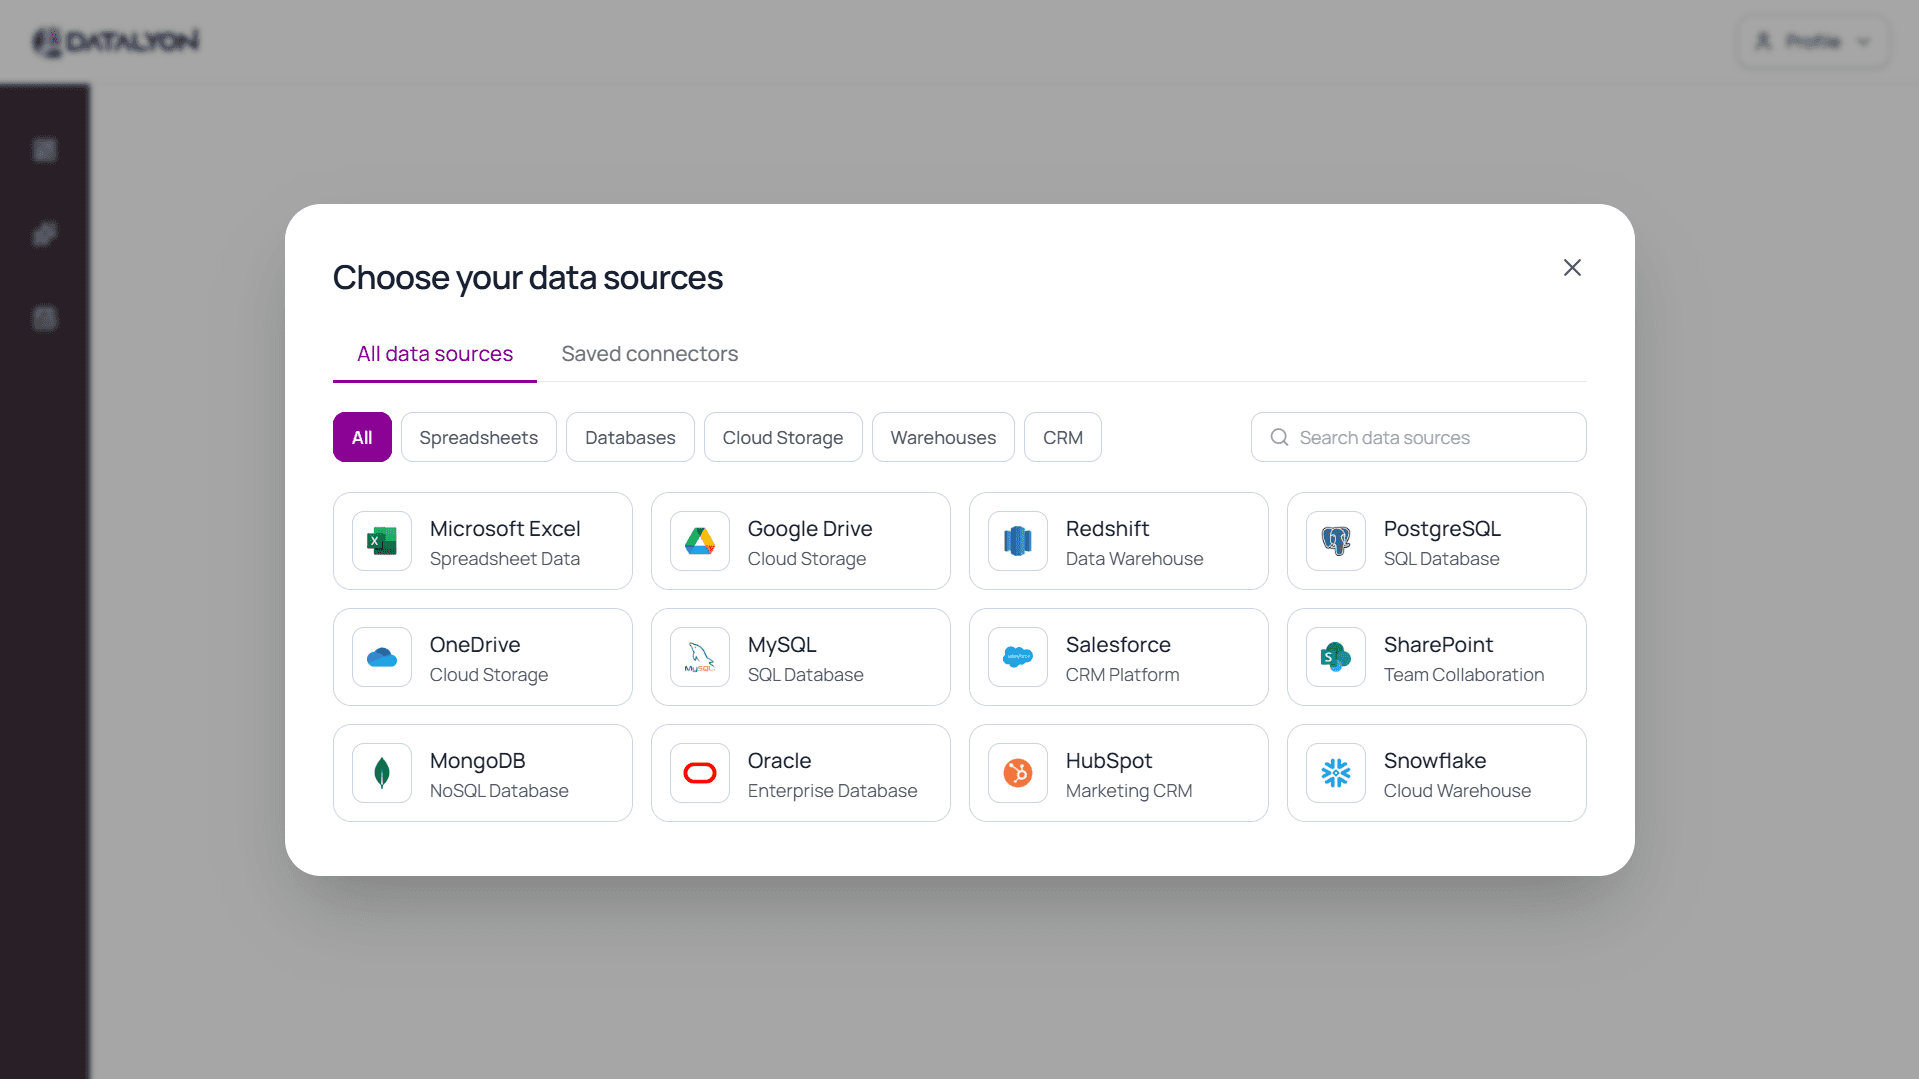Click the 'Enterprise Database' subtitle
Screen dimensions: 1919x1079
[x=832, y=790]
